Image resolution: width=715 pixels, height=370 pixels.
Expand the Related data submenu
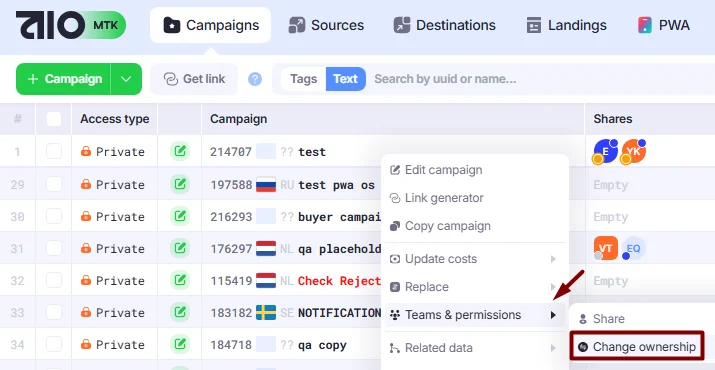tap(475, 348)
